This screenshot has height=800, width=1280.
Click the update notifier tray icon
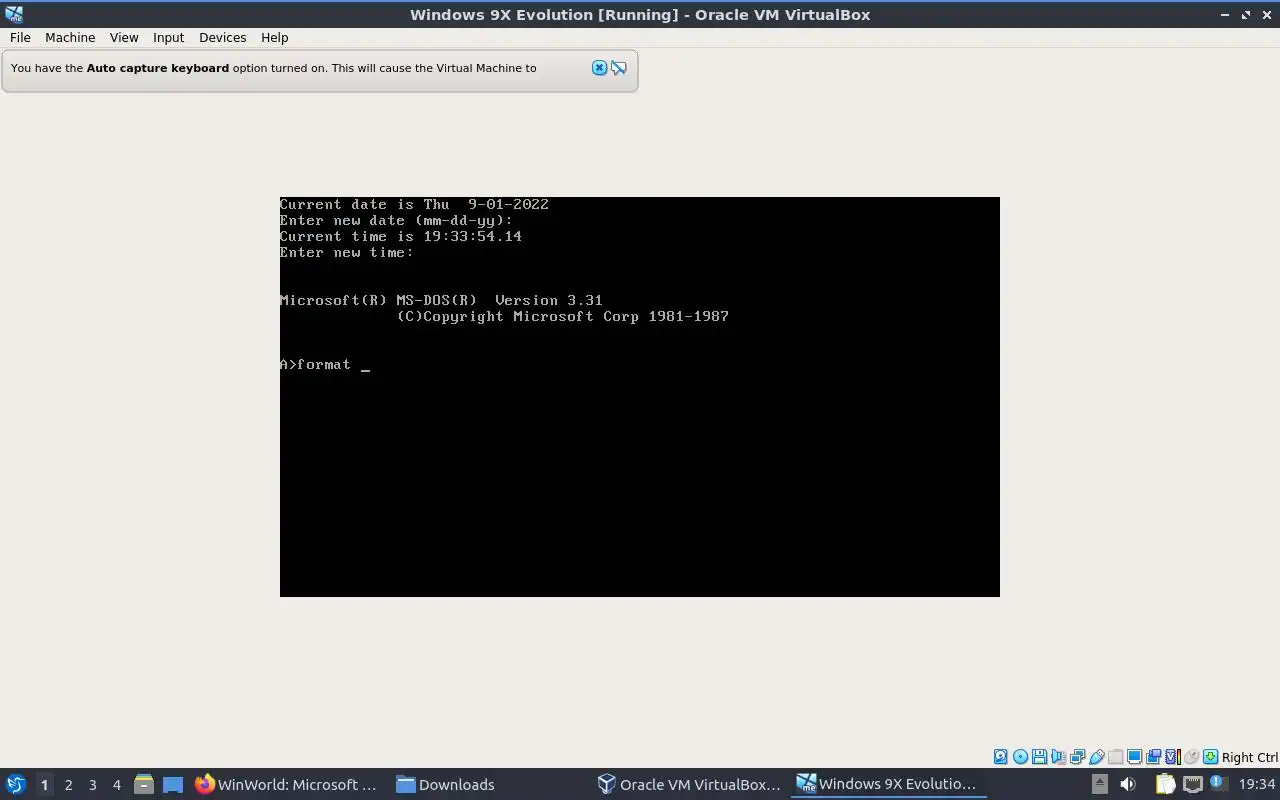pyautogui.click(x=1217, y=783)
